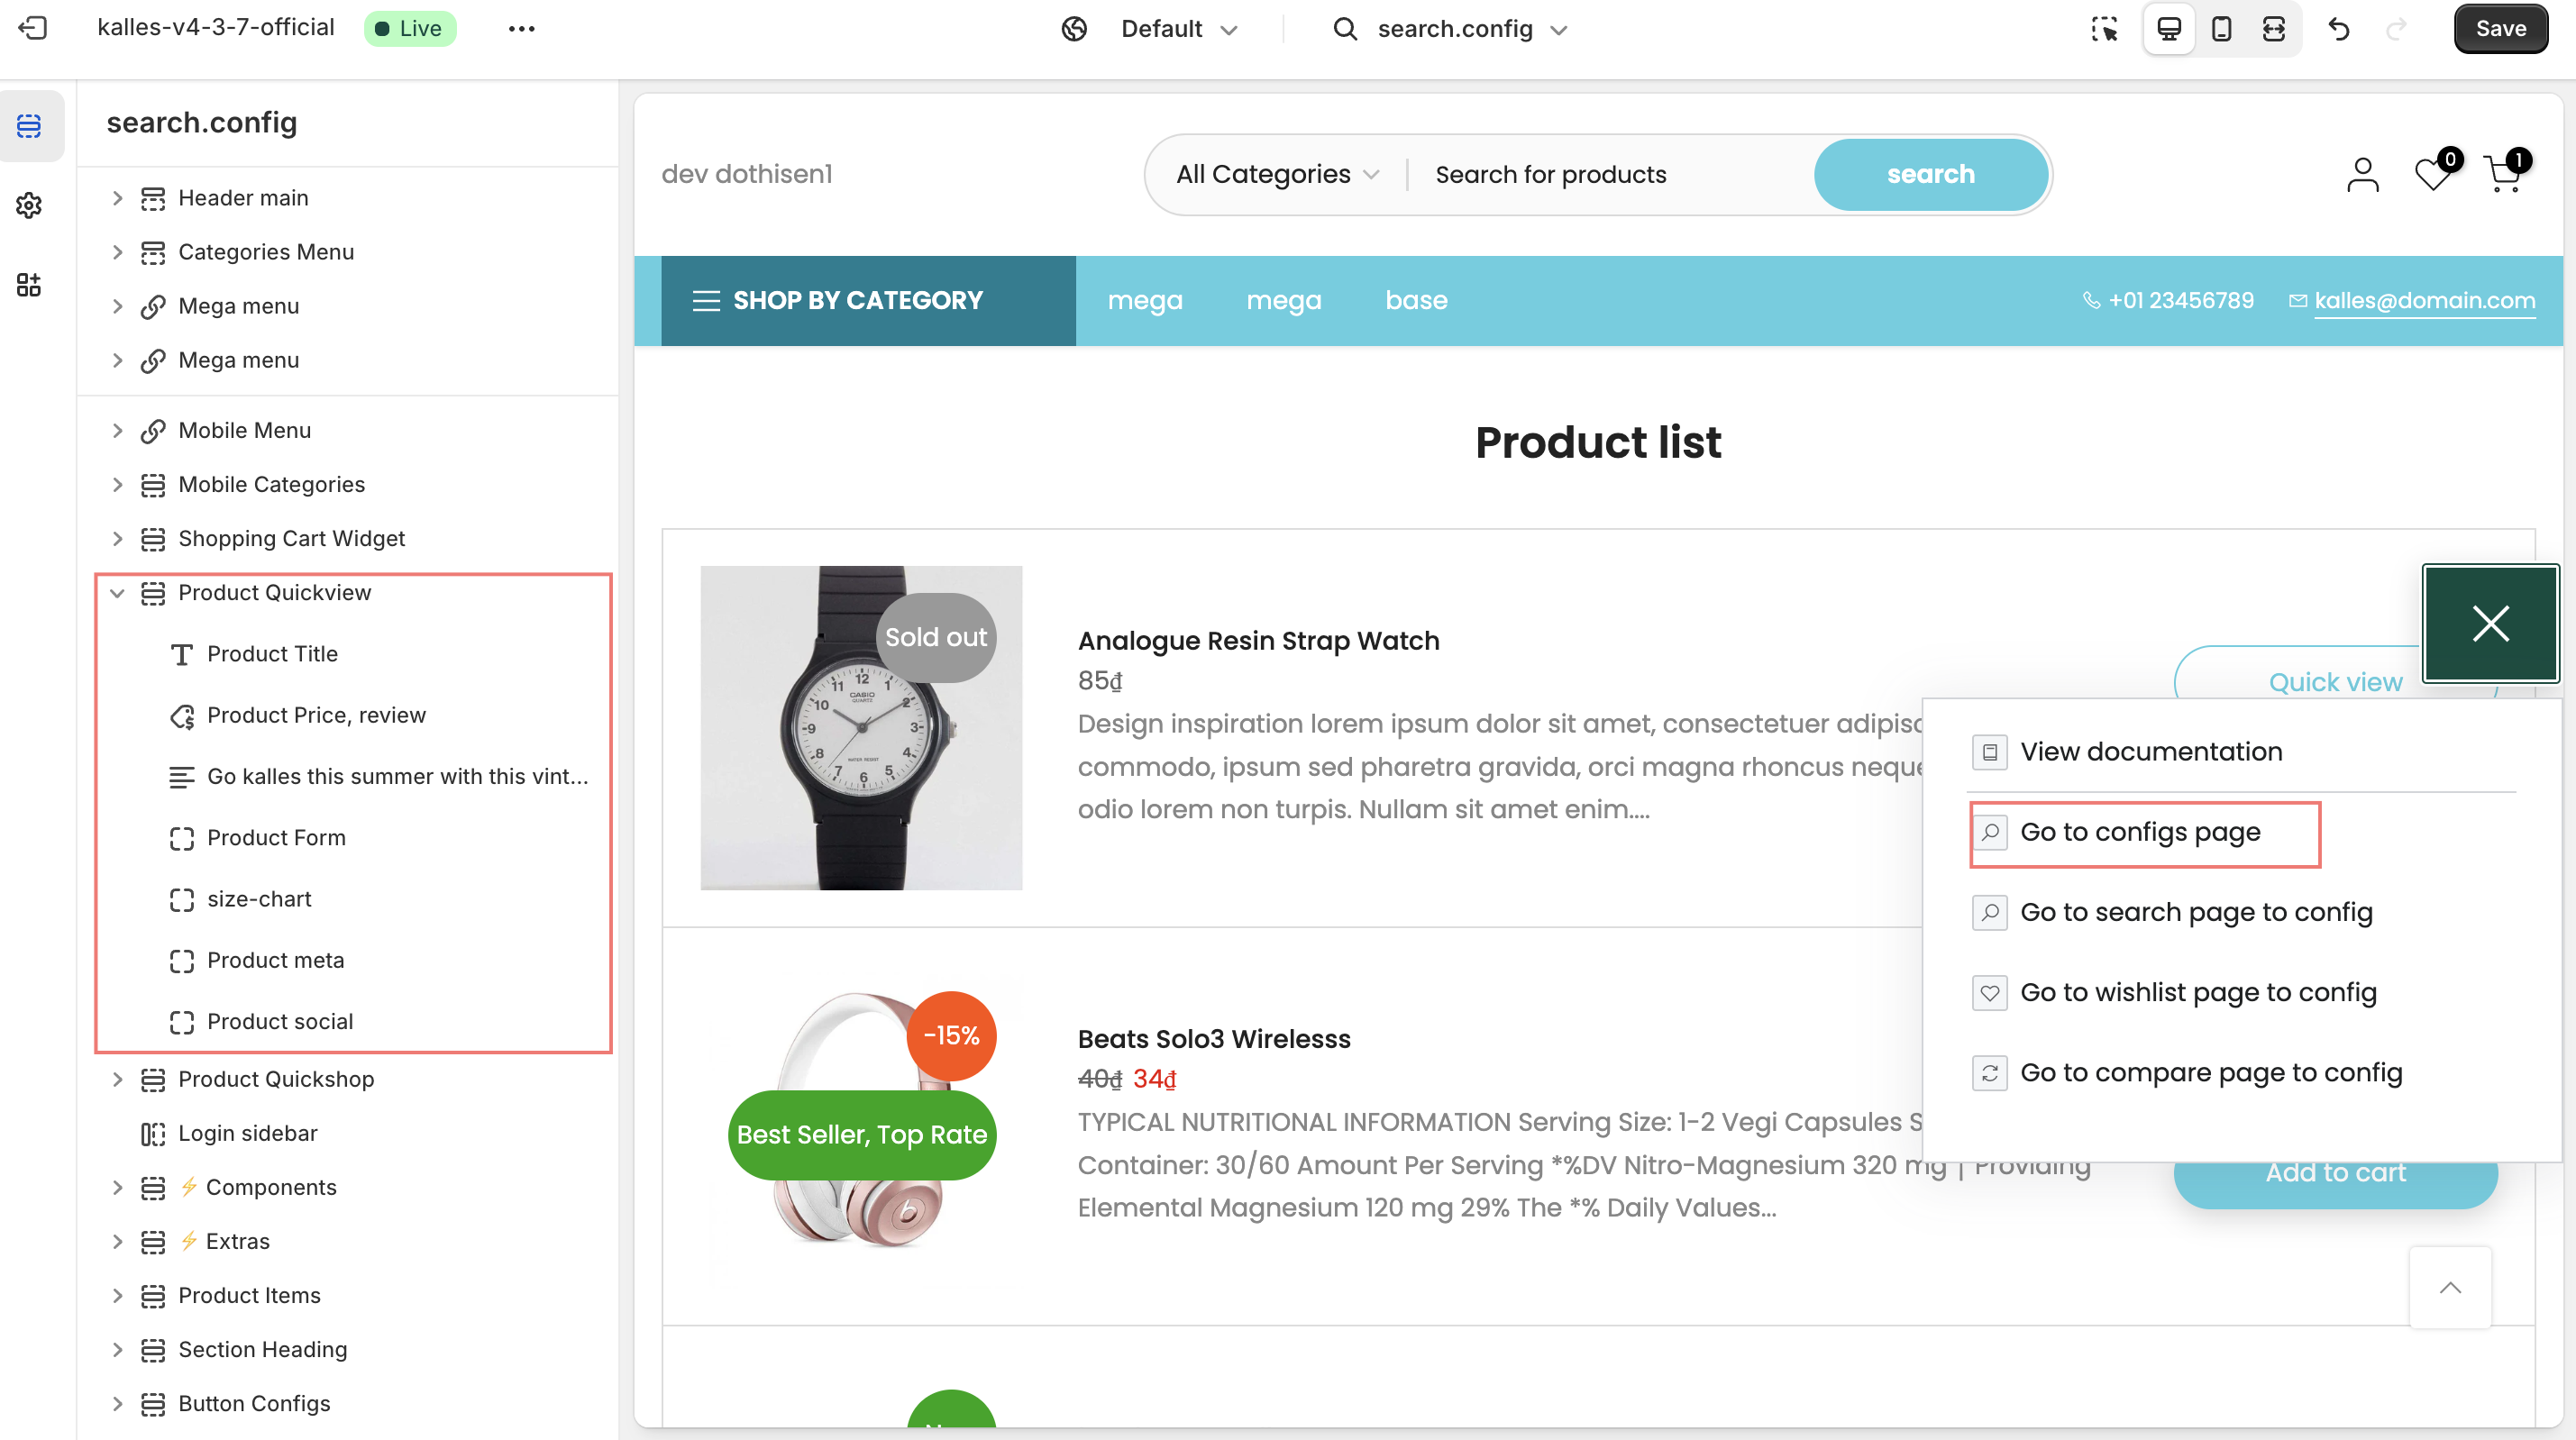The height and width of the screenshot is (1440, 2576).
Task: Select Go to wishlist page to config
Action: (x=2197, y=992)
